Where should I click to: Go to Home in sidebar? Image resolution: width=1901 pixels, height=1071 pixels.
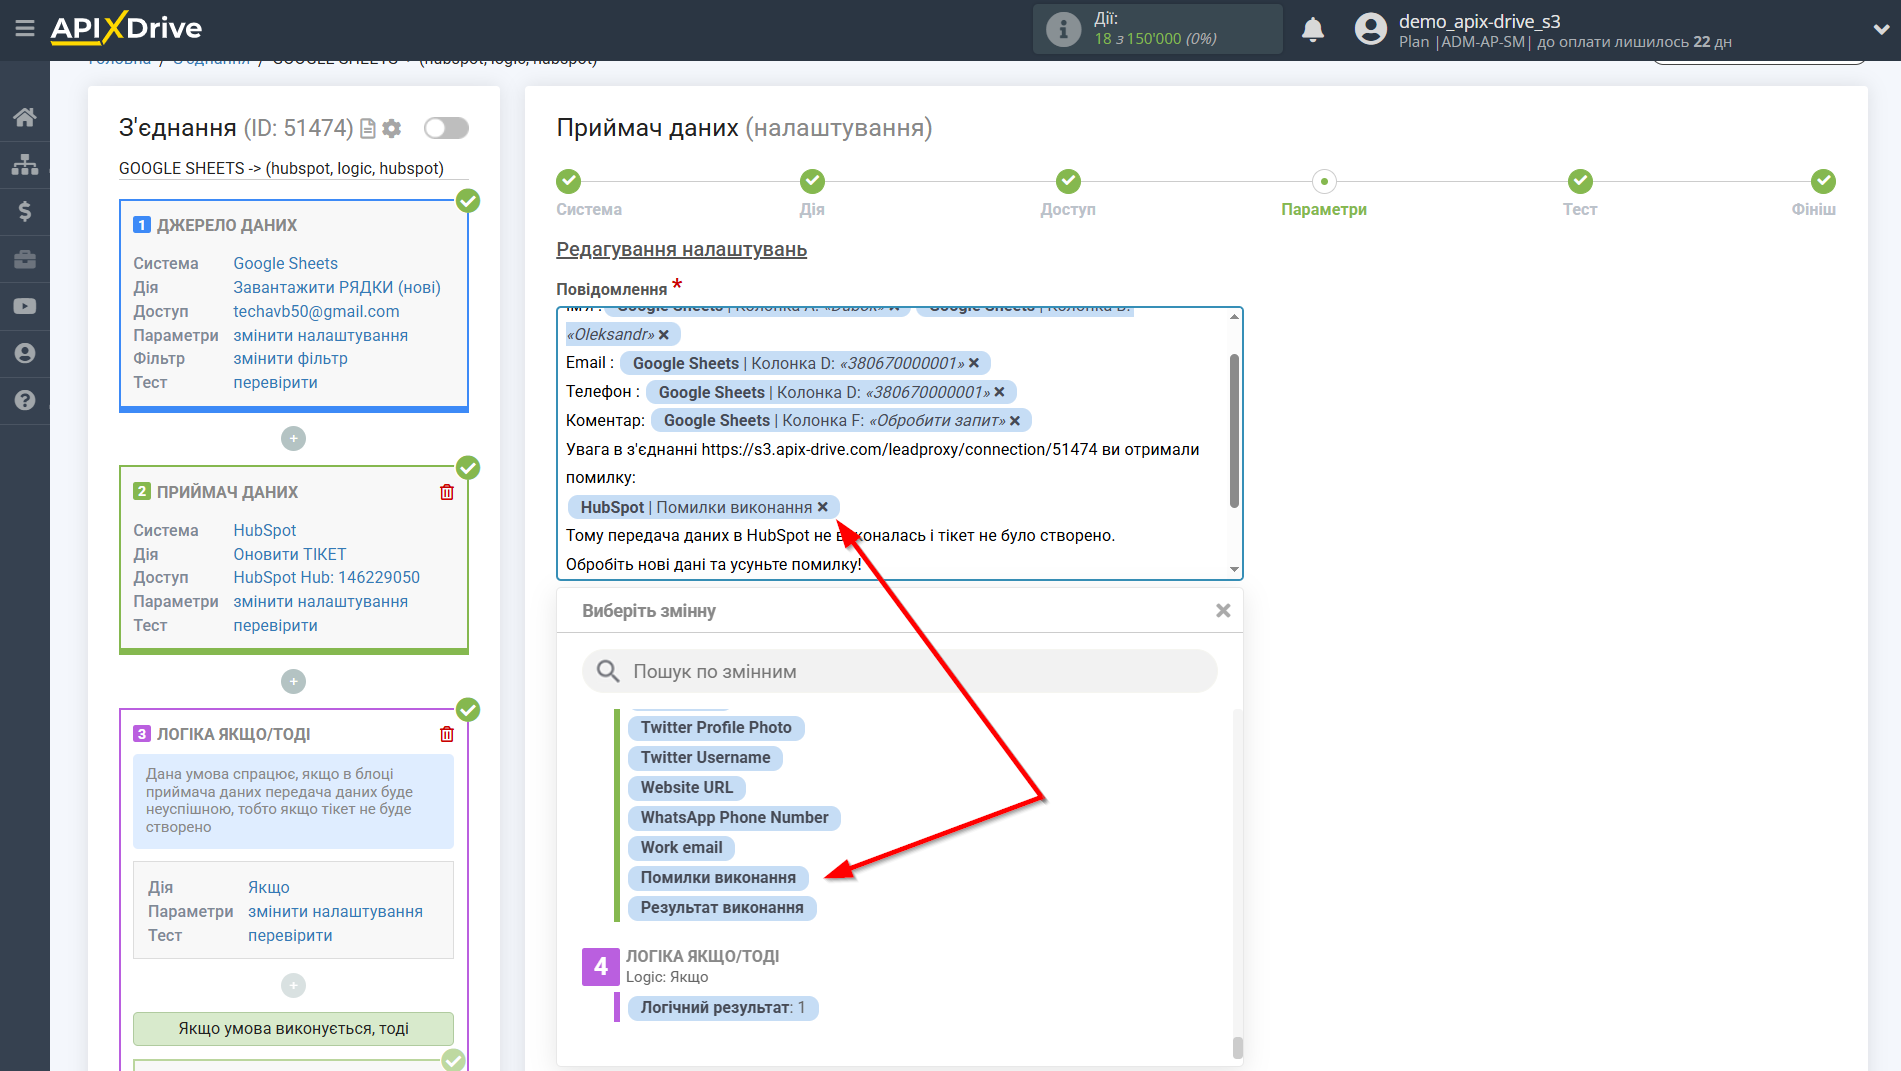click(x=25, y=117)
